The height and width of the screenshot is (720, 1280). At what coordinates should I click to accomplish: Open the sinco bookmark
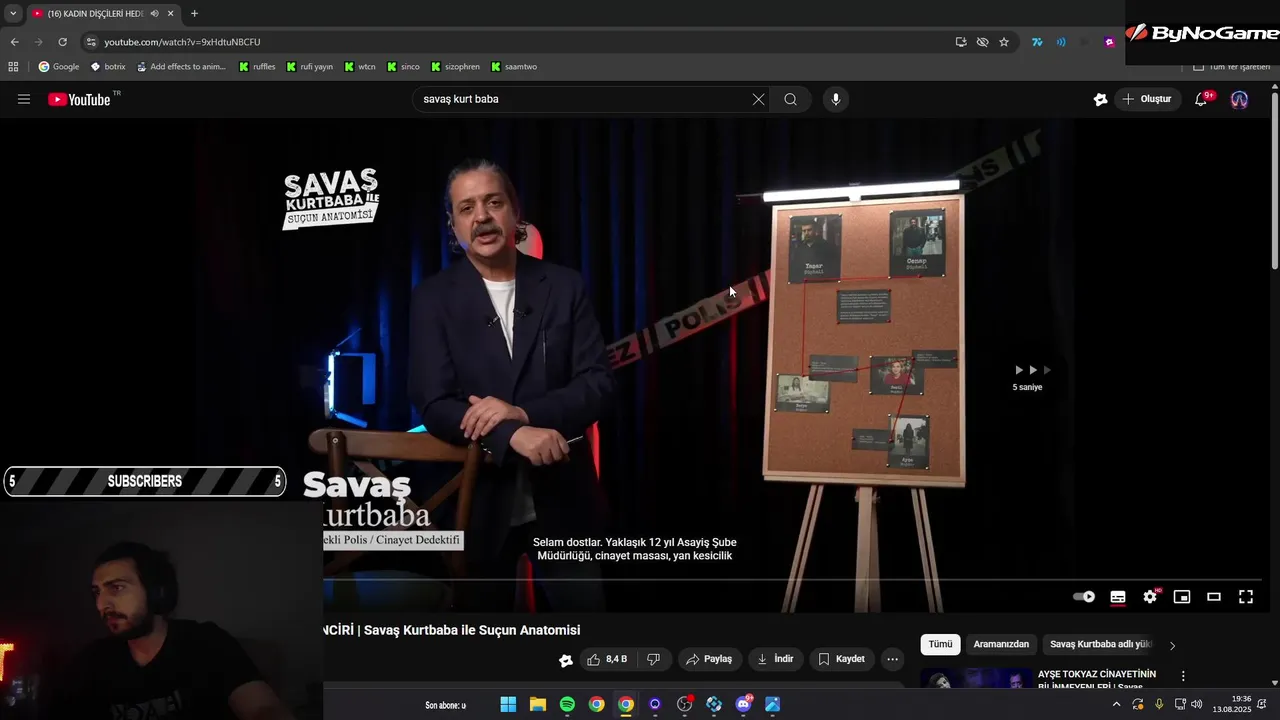403,67
